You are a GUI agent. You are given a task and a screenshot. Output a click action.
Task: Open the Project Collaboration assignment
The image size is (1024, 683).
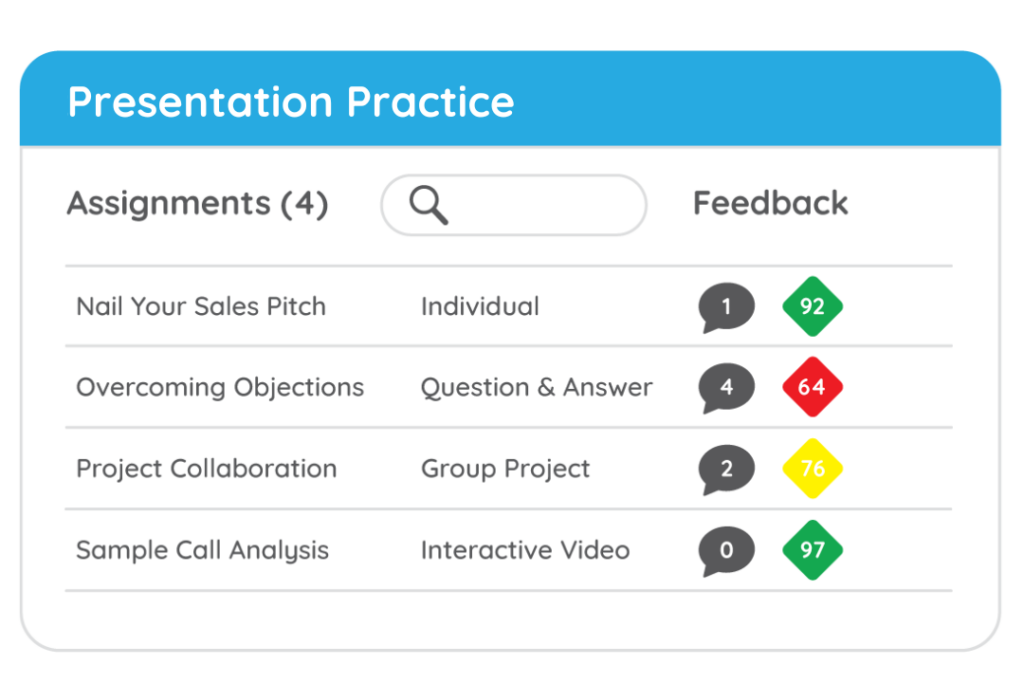click(206, 469)
